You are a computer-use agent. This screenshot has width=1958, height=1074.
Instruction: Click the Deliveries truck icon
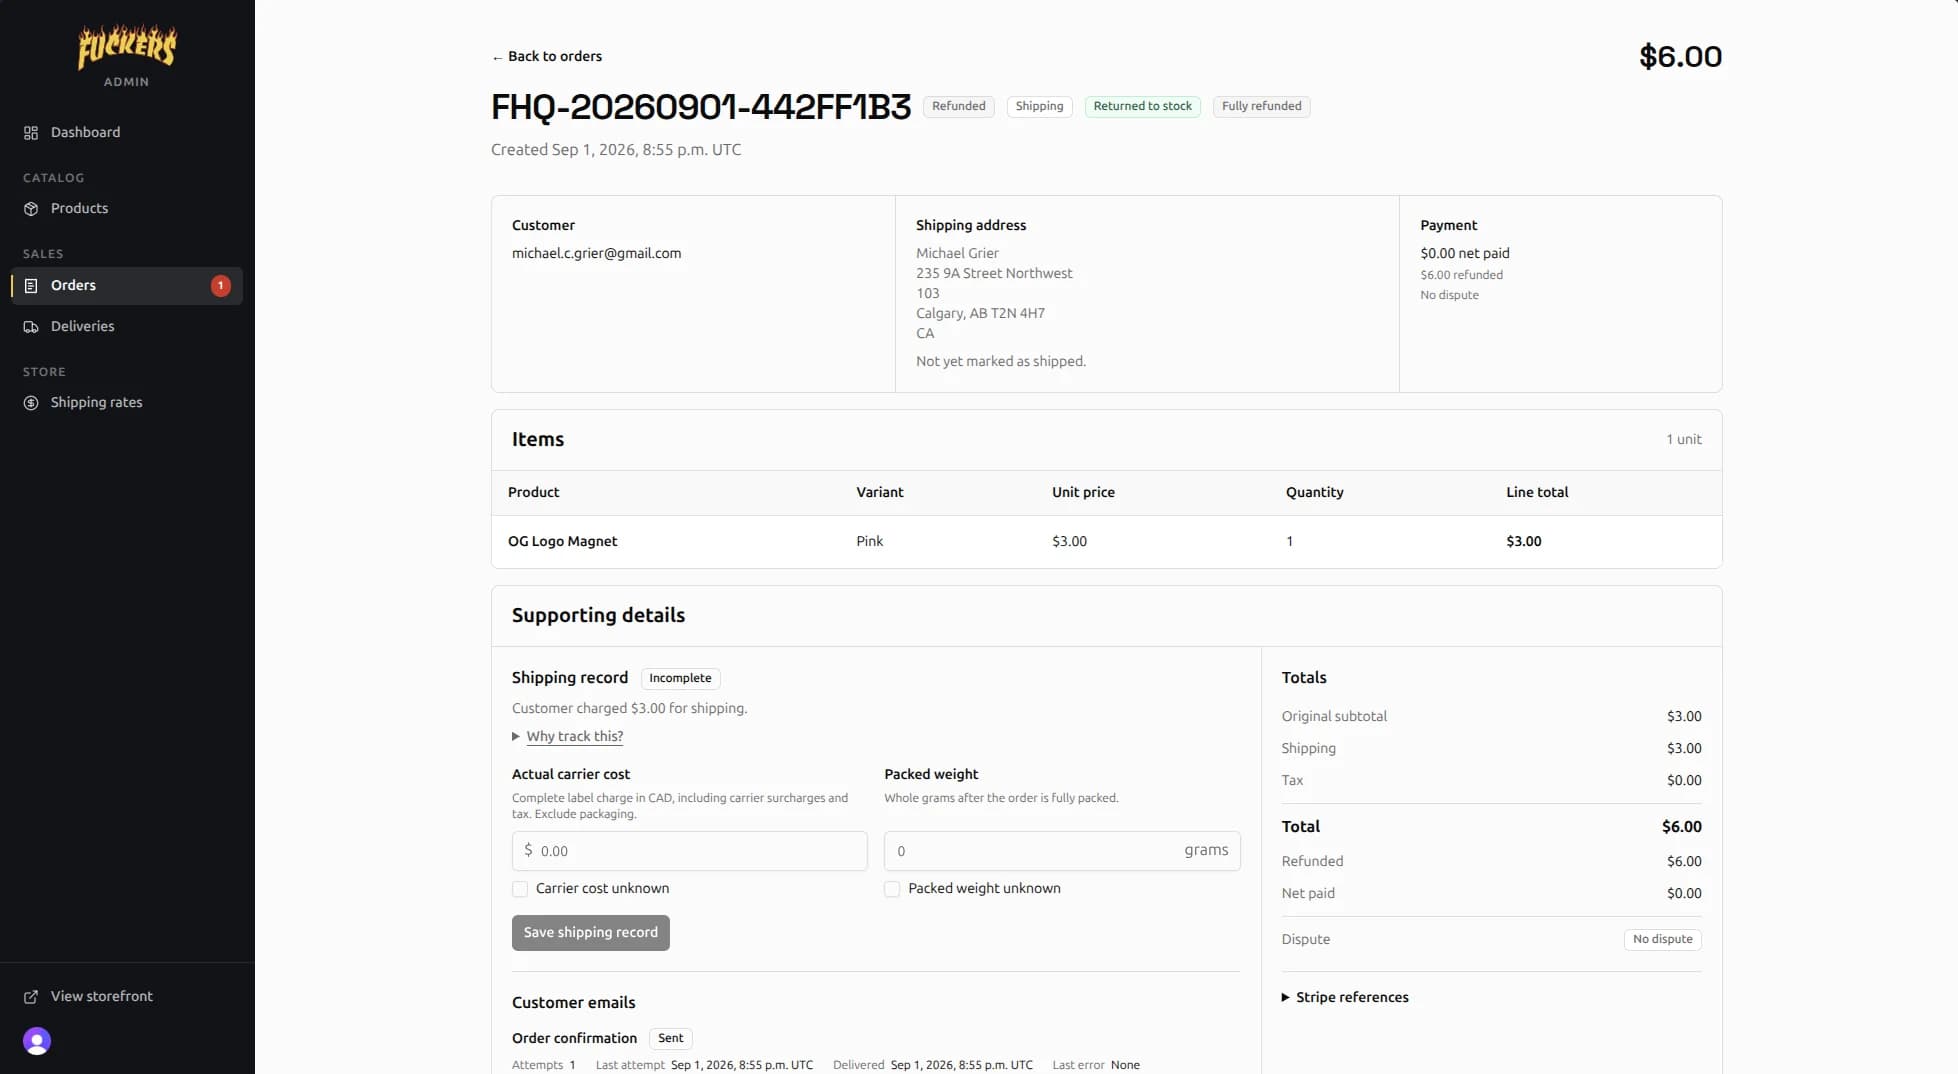pyautogui.click(x=31, y=327)
